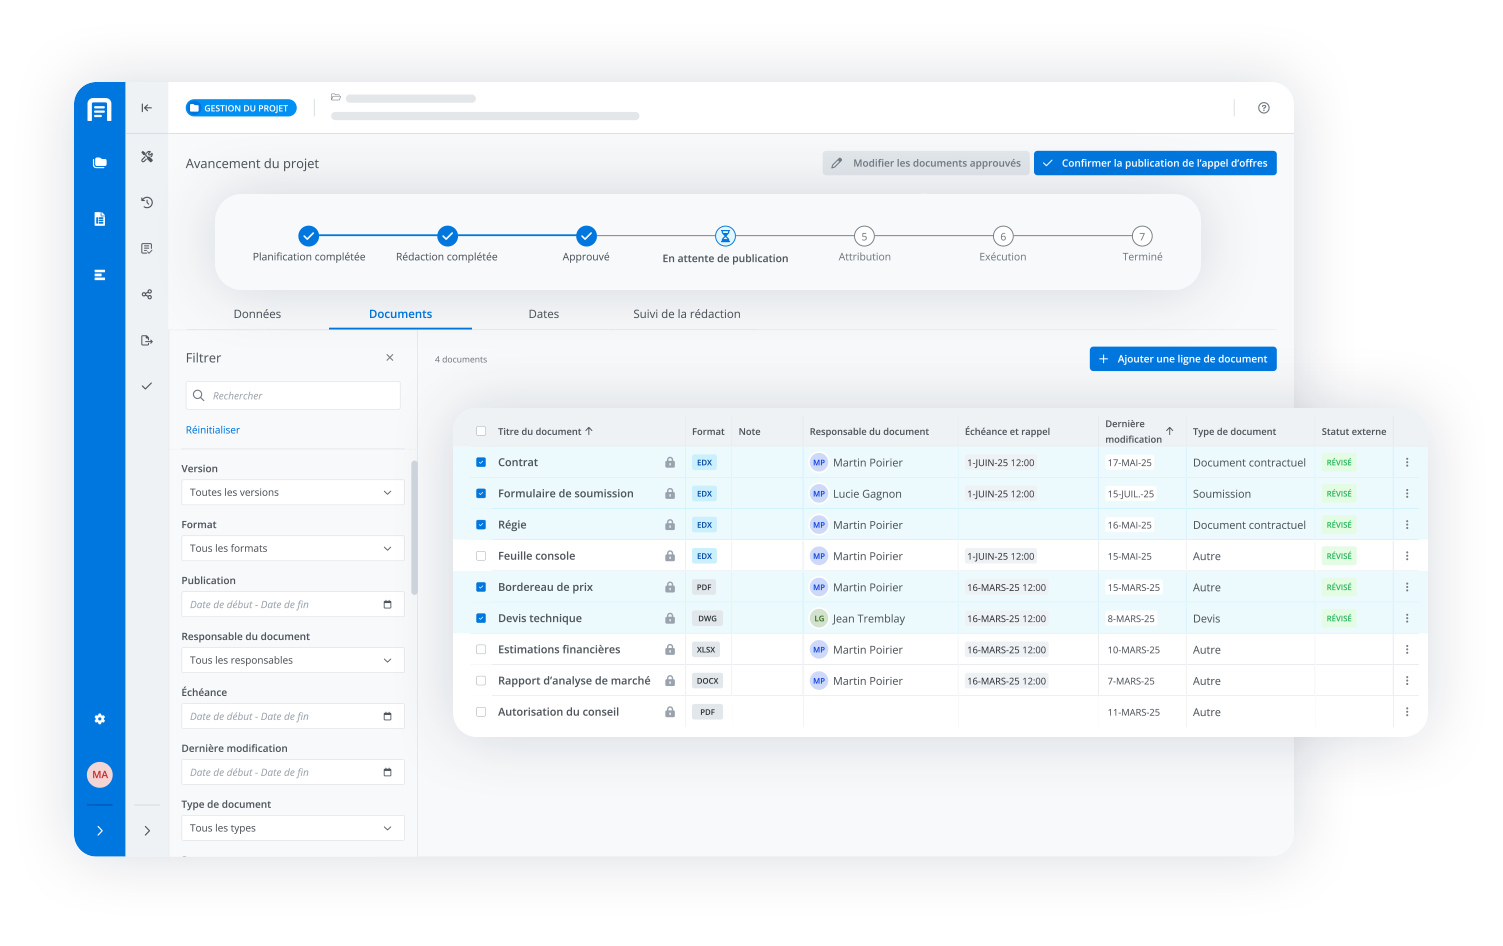Click the help question mark icon
Viewport: 1503px width, 946px height.
(1263, 108)
